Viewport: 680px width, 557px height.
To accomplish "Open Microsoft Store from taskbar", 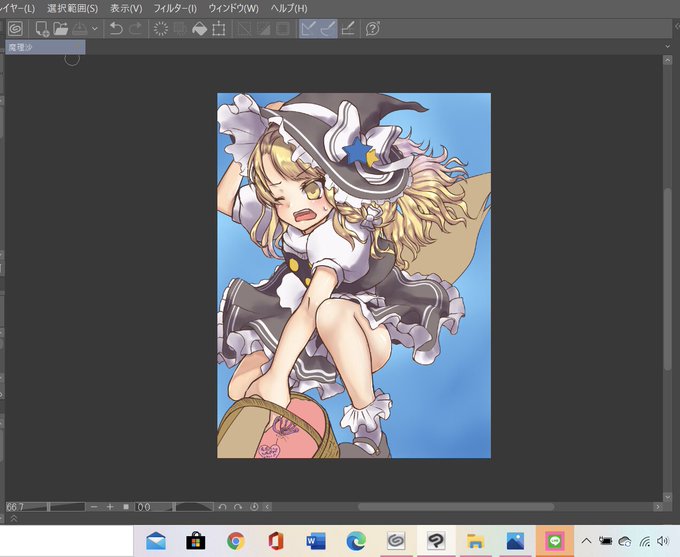I will coord(196,541).
